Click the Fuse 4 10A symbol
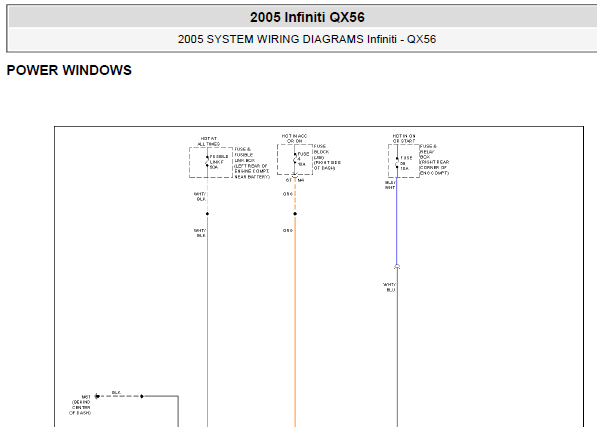This screenshot has height=427, width=597. pyautogui.click(x=295, y=159)
